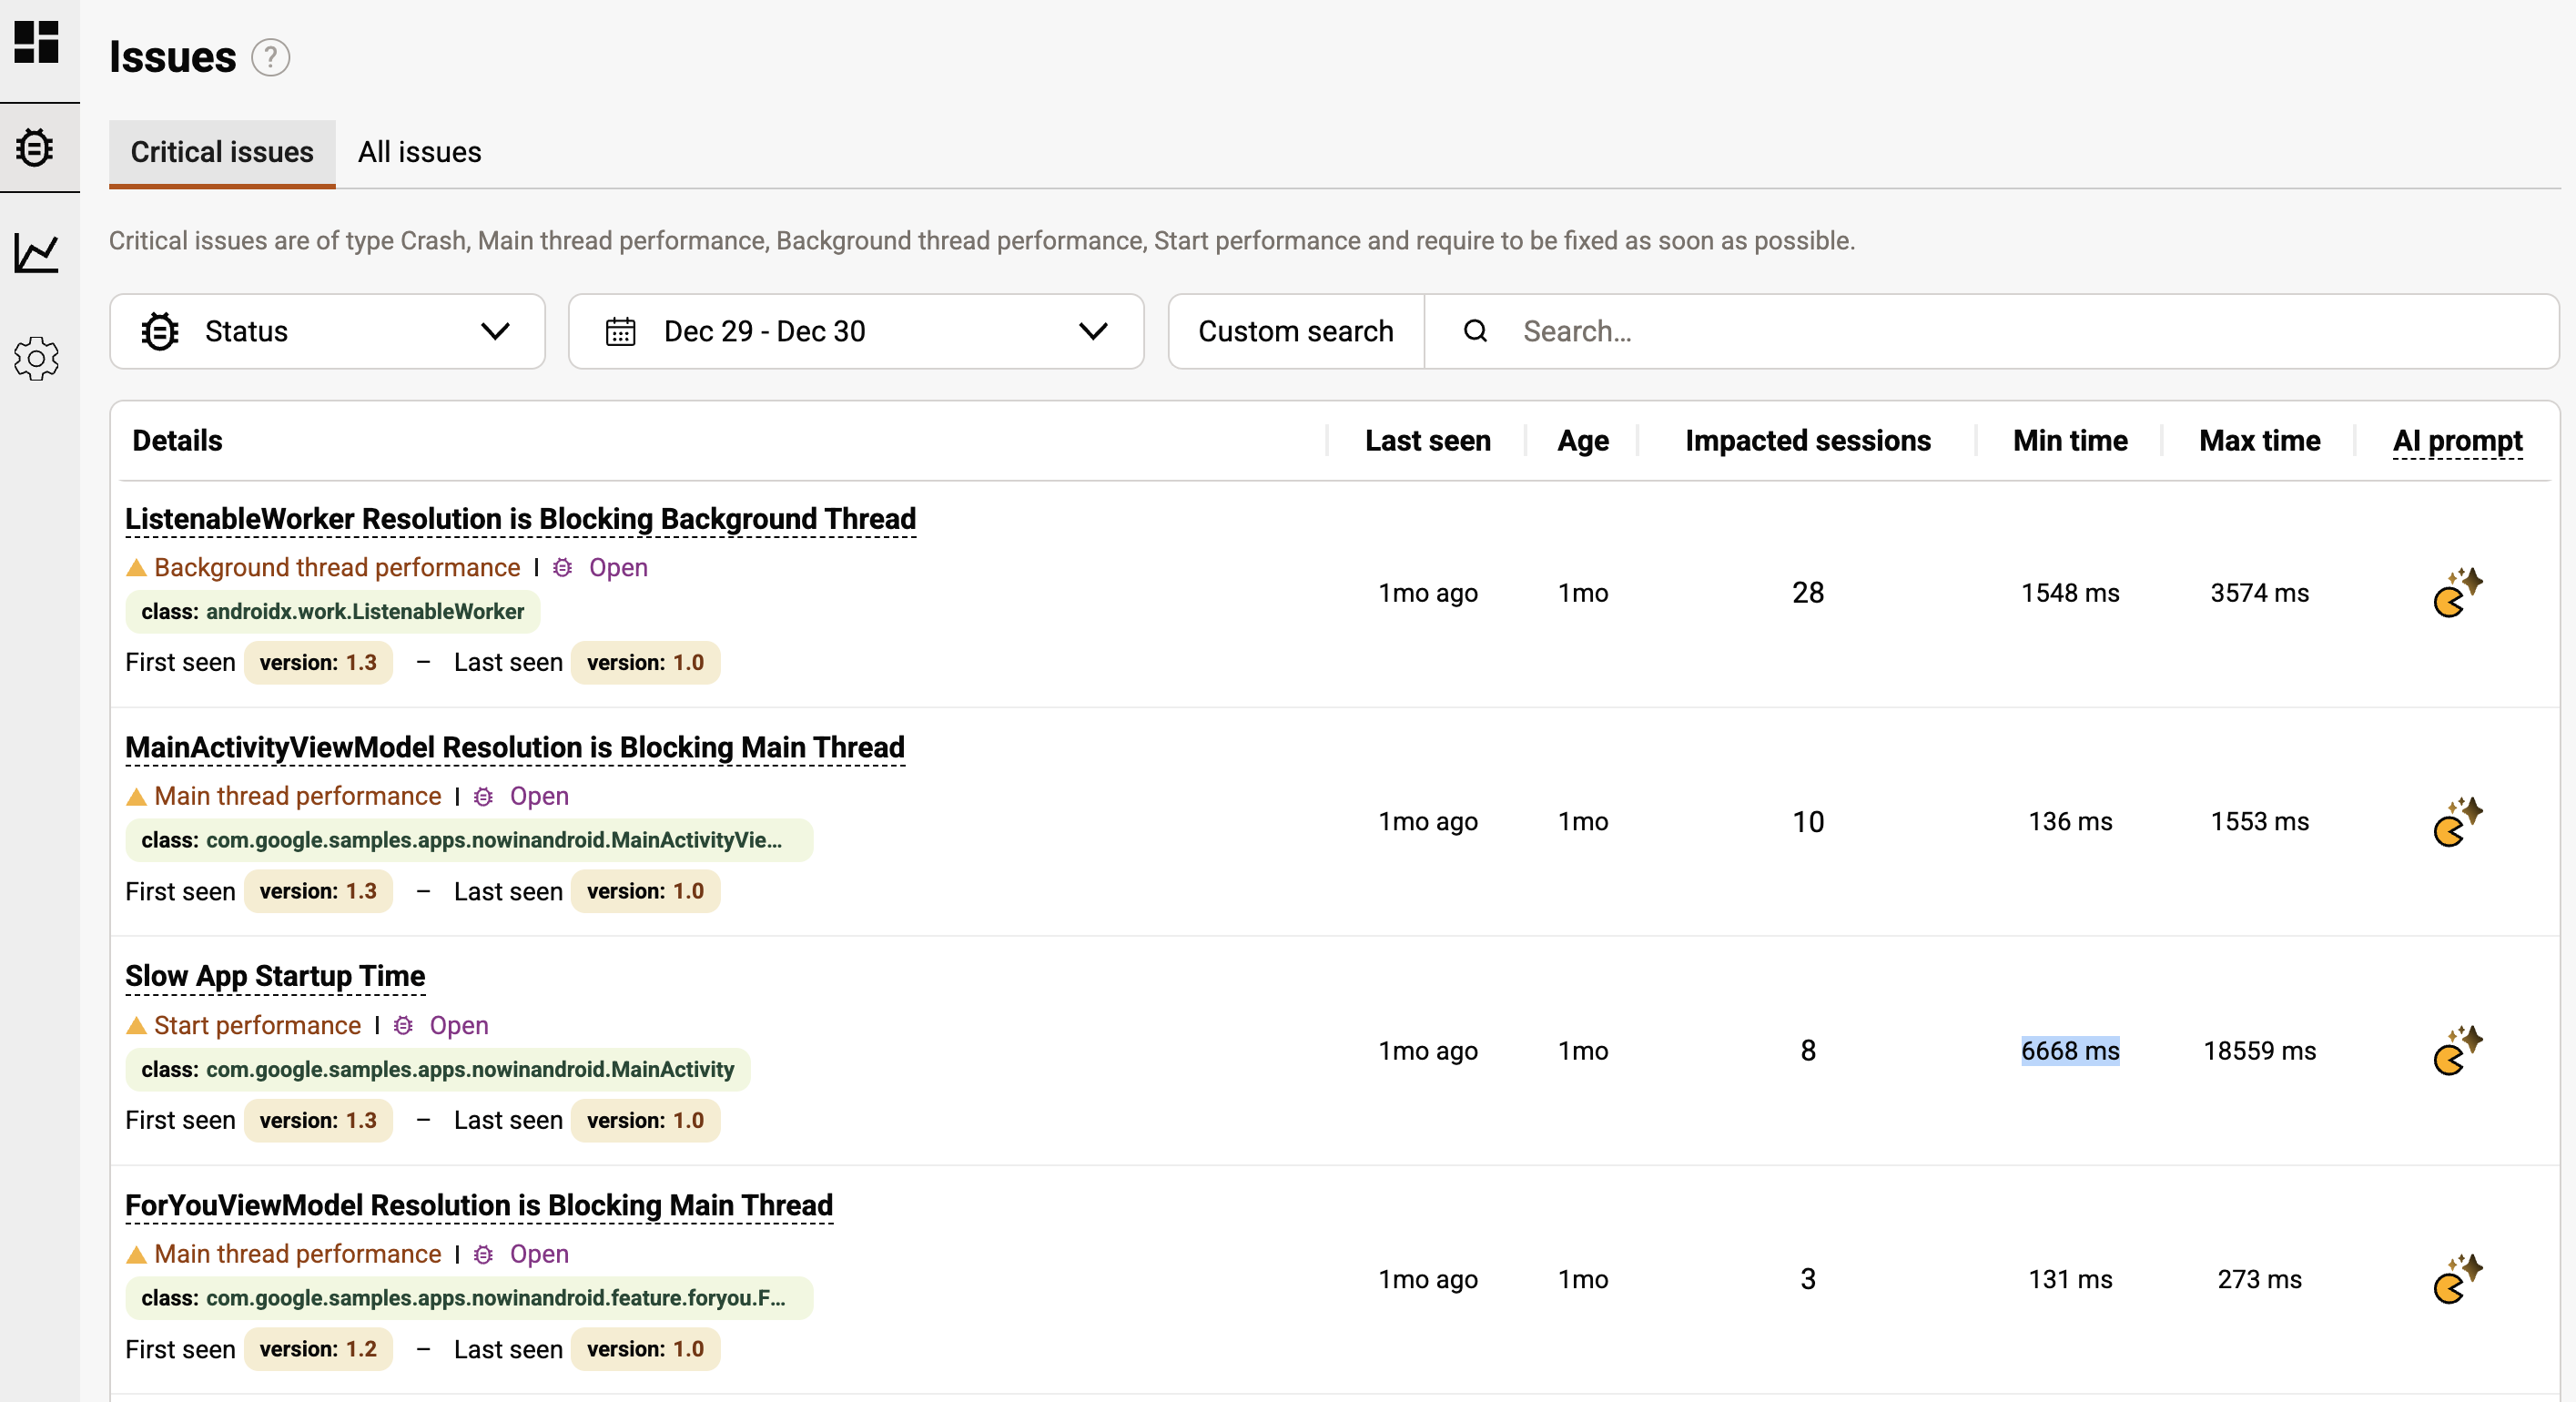Click the Custom search selector
The height and width of the screenshot is (1402, 2576).
[1295, 331]
